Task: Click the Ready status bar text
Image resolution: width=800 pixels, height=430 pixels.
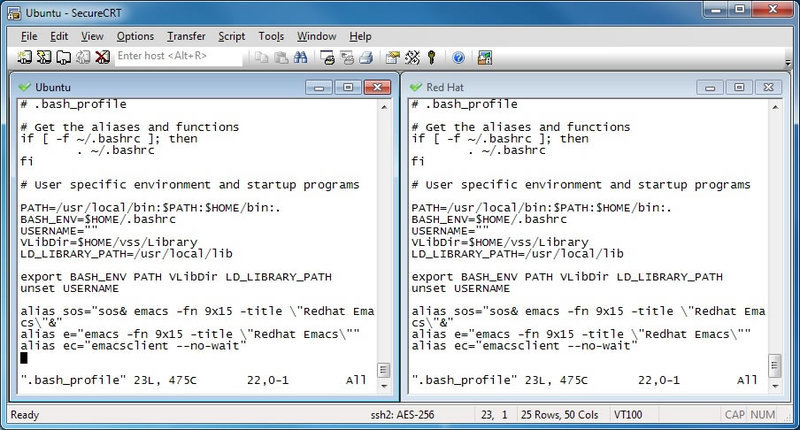Action: 24,415
